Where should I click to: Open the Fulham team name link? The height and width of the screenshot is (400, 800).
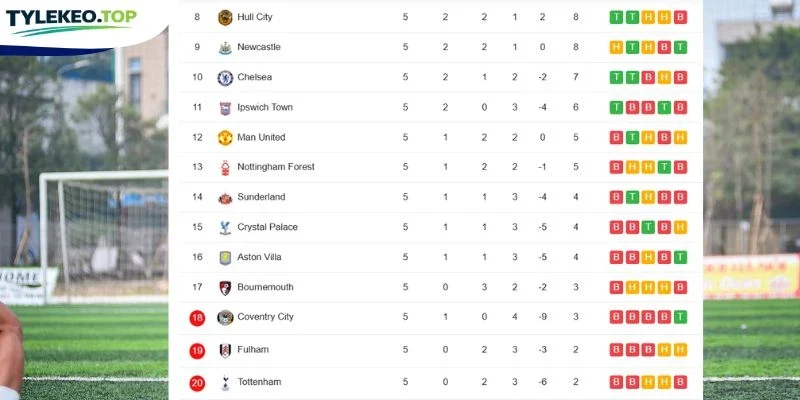253,349
